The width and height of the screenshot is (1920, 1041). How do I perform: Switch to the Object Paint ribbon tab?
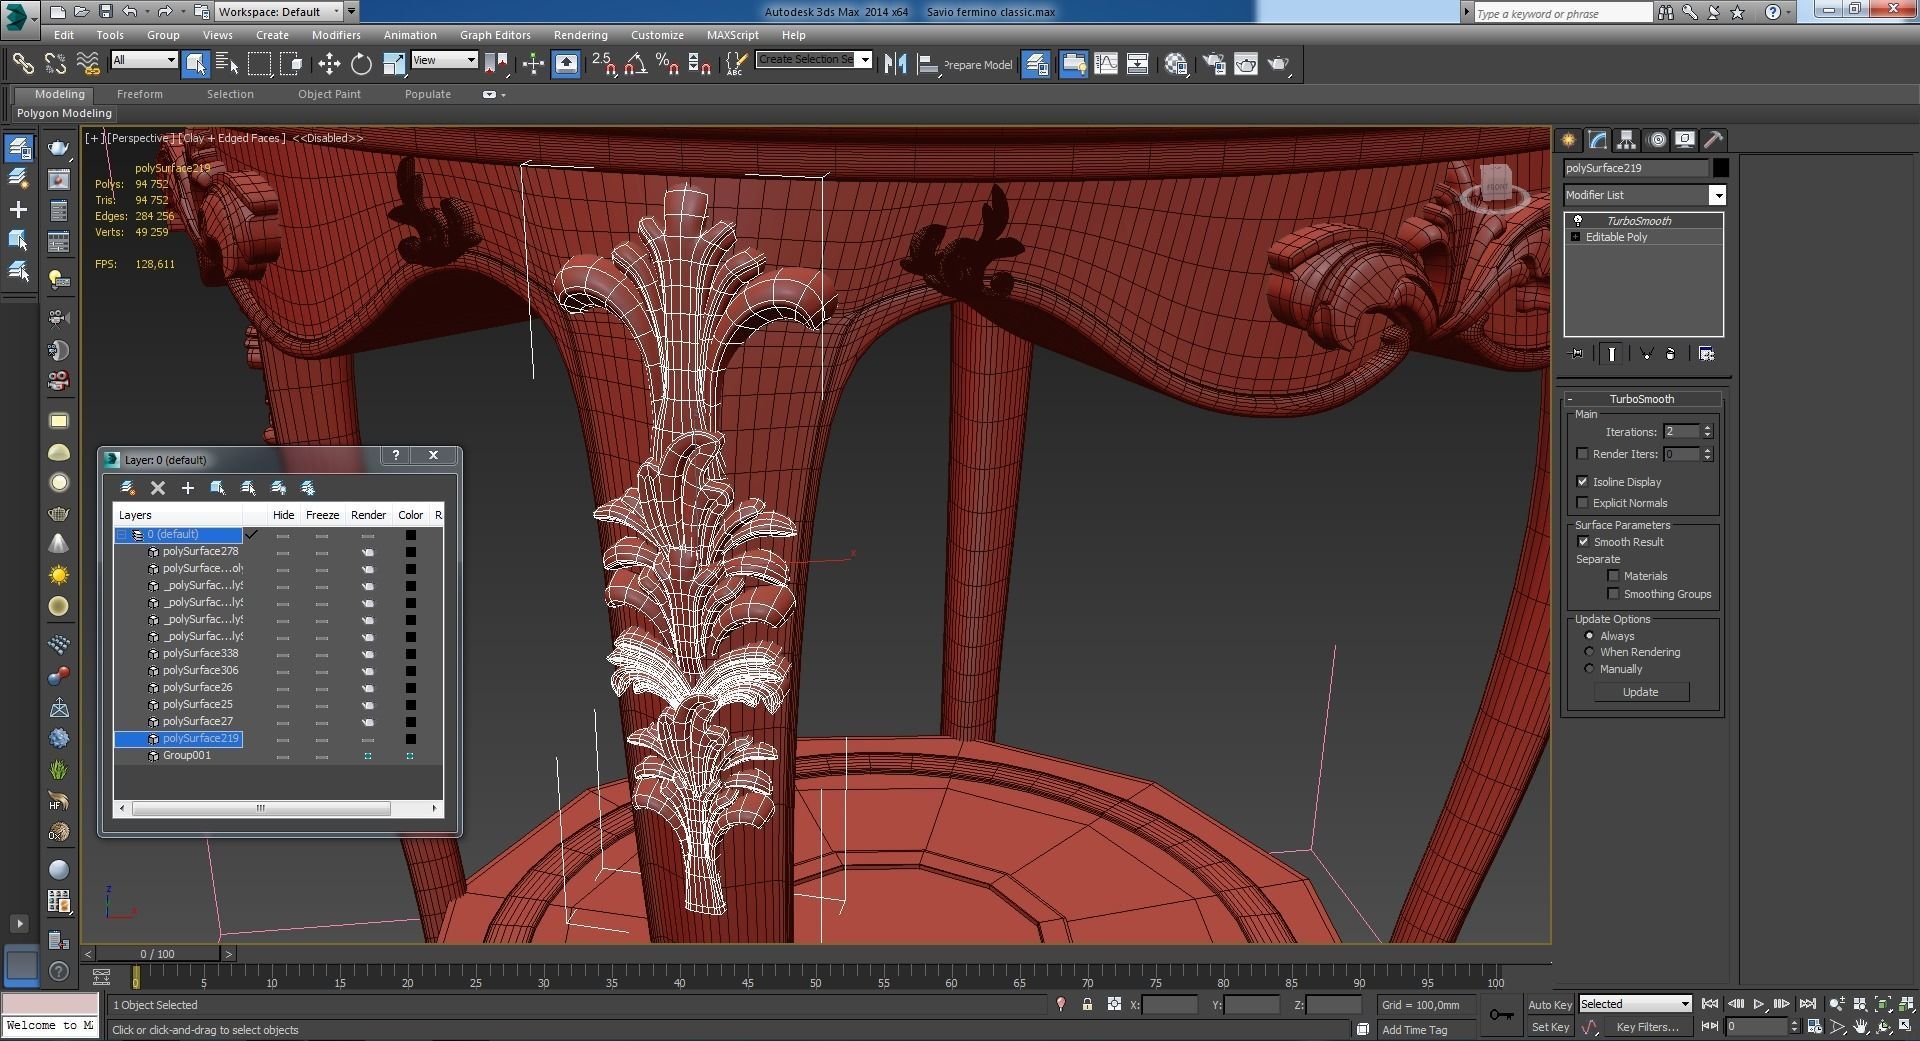click(x=329, y=94)
